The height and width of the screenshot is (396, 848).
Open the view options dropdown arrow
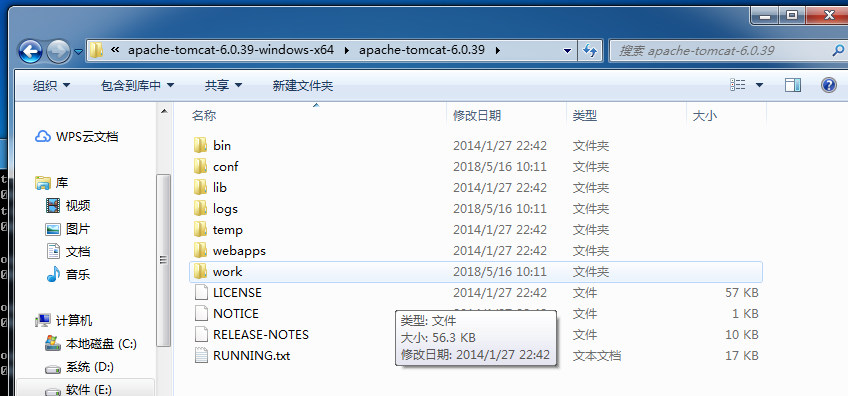pyautogui.click(x=759, y=85)
